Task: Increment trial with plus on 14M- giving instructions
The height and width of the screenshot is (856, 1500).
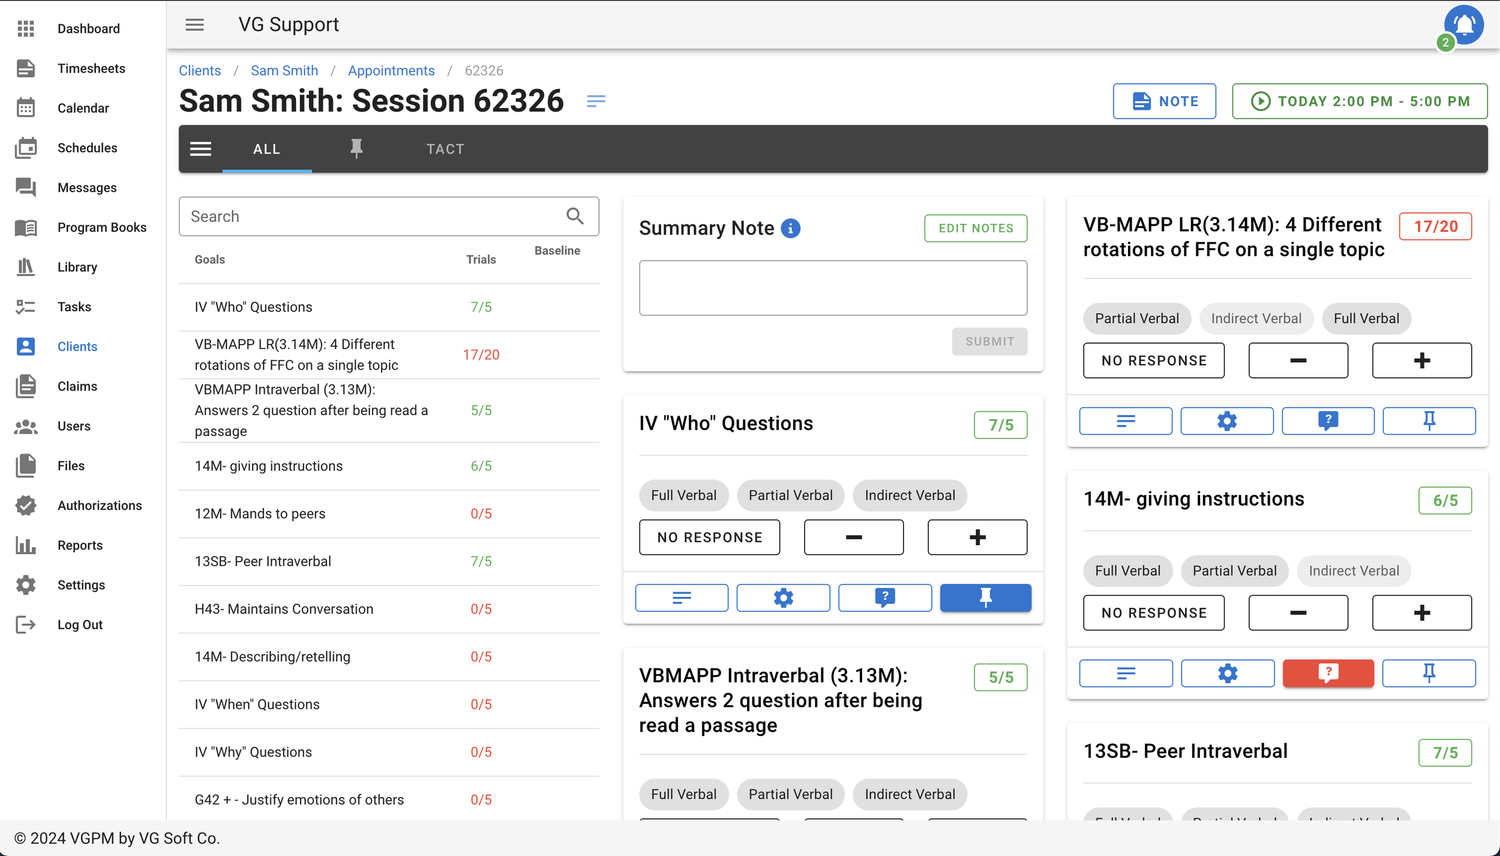Action: pos(1421,613)
